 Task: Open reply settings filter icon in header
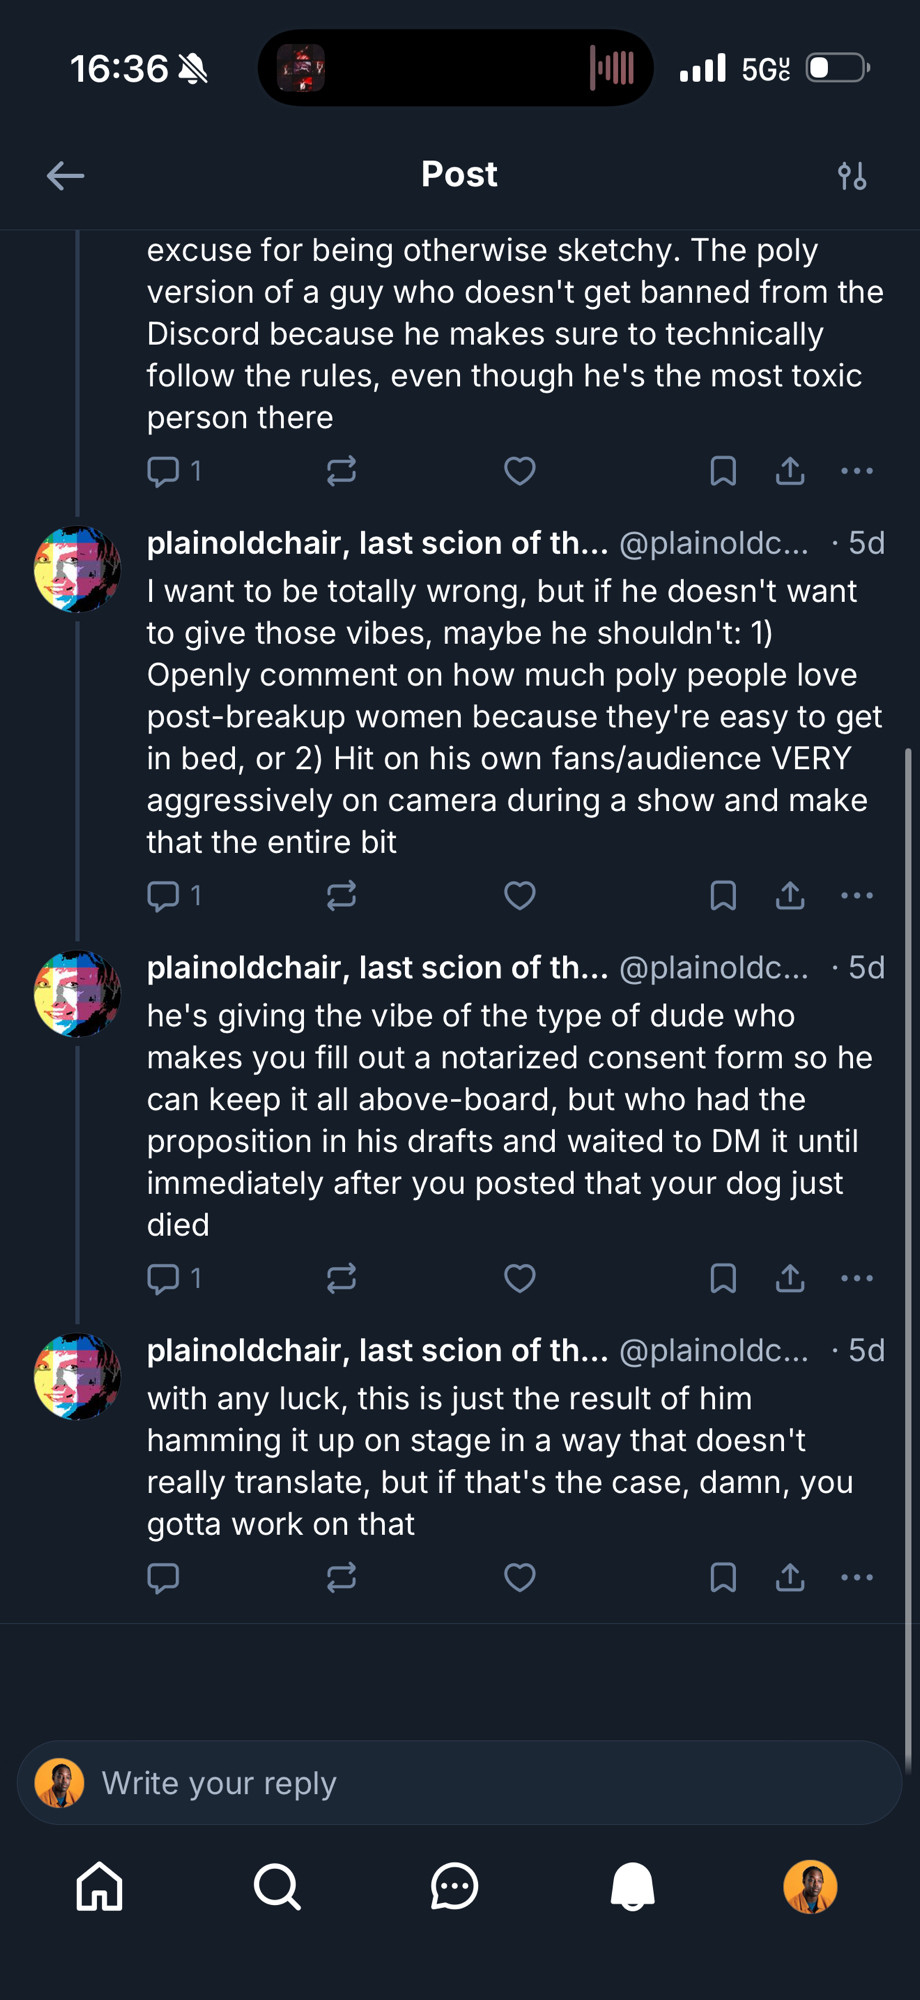(x=852, y=176)
